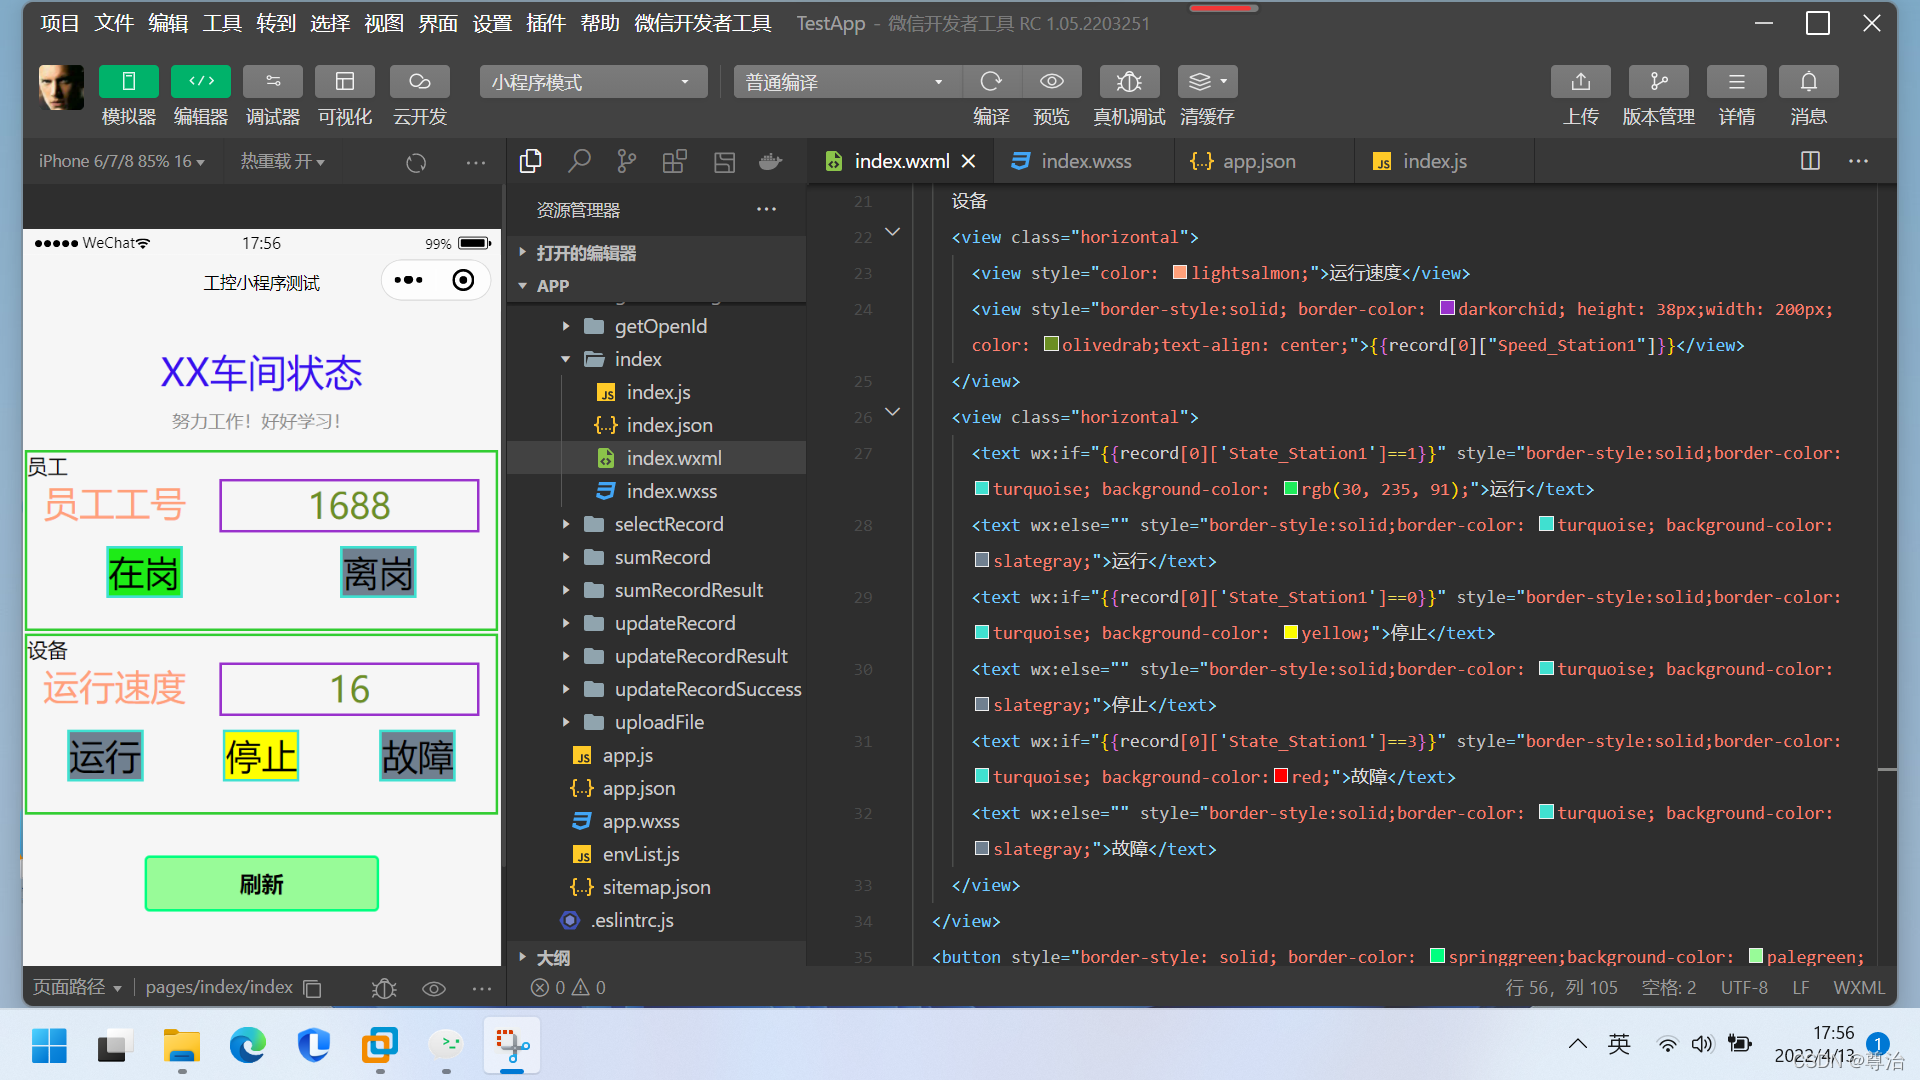Open the search panel magnifier icon
Screen dimensions: 1920x1080
tap(579, 161)
